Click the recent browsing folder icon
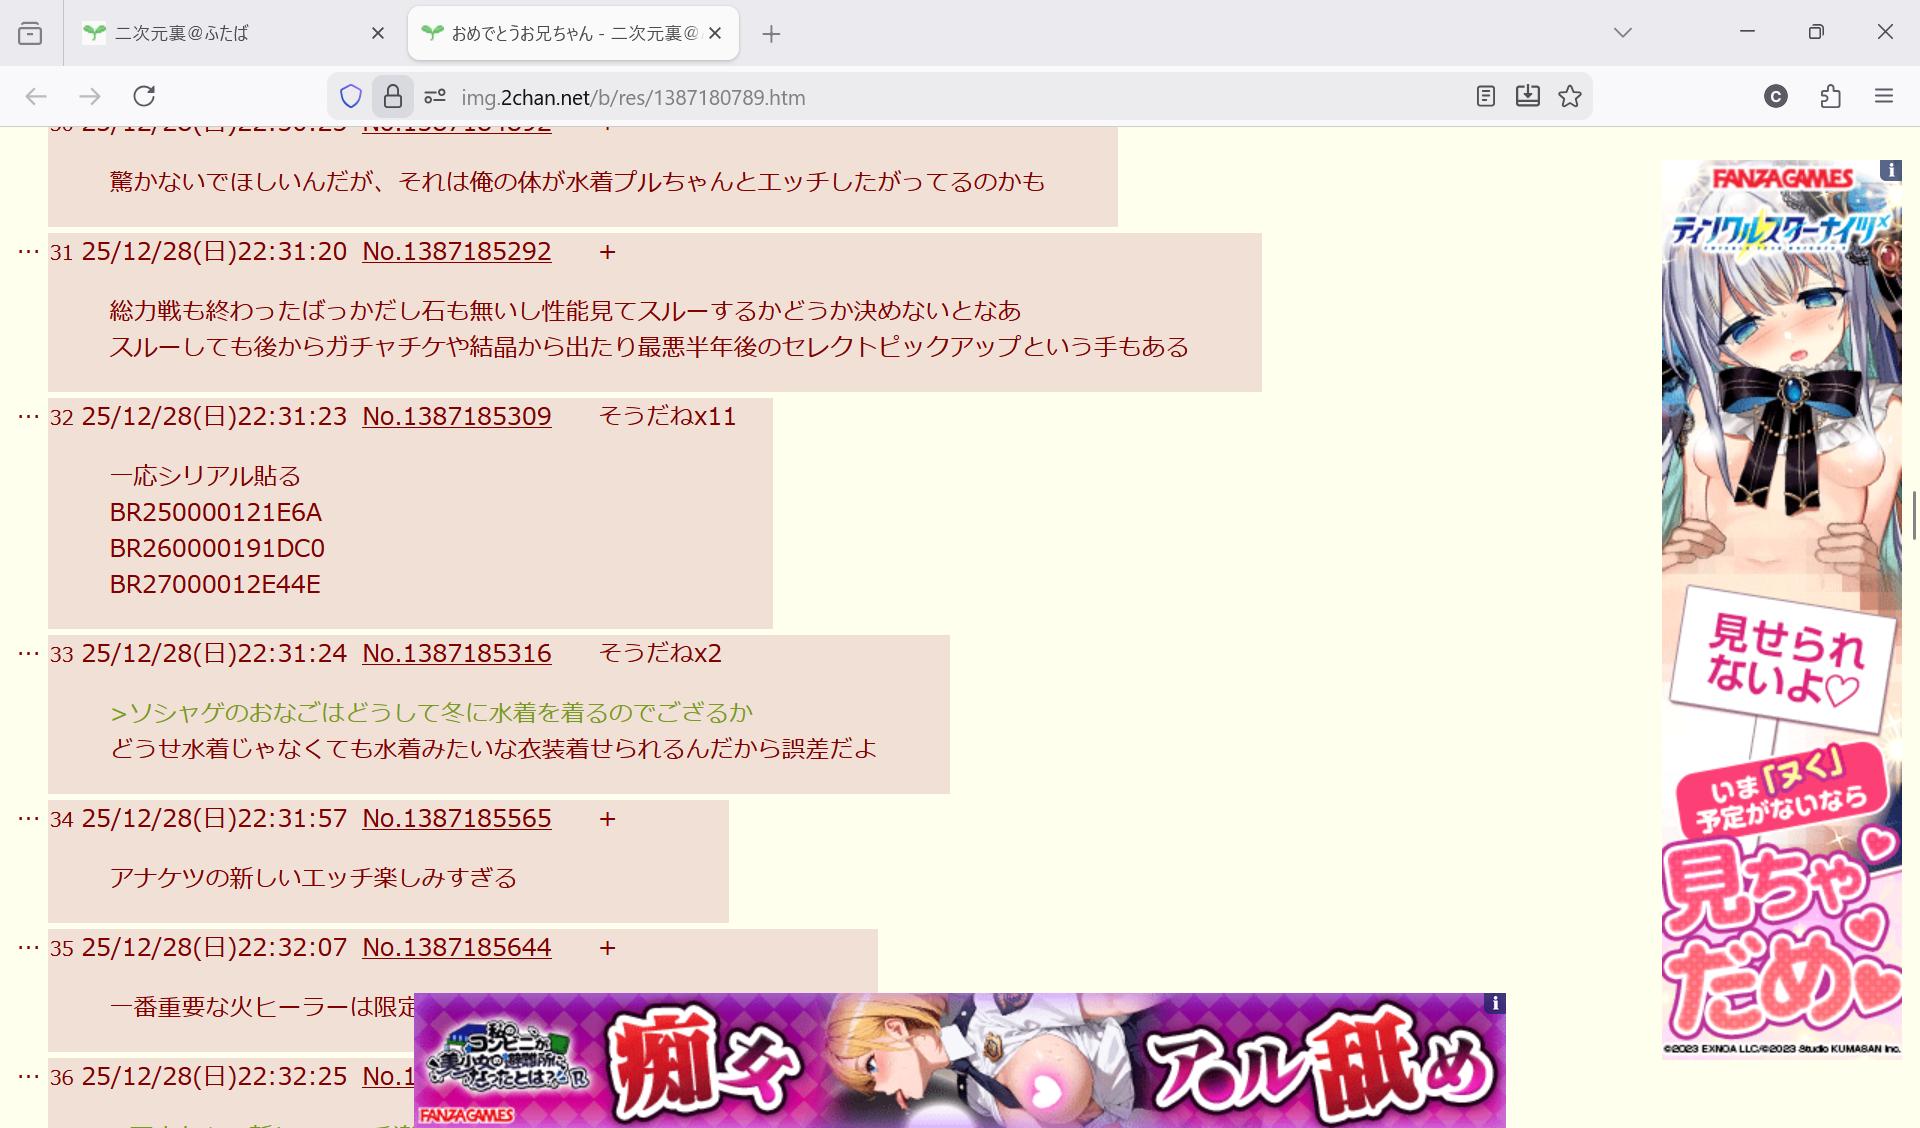The width and height of the screenshot is (1920, 1128). (30, 33)
